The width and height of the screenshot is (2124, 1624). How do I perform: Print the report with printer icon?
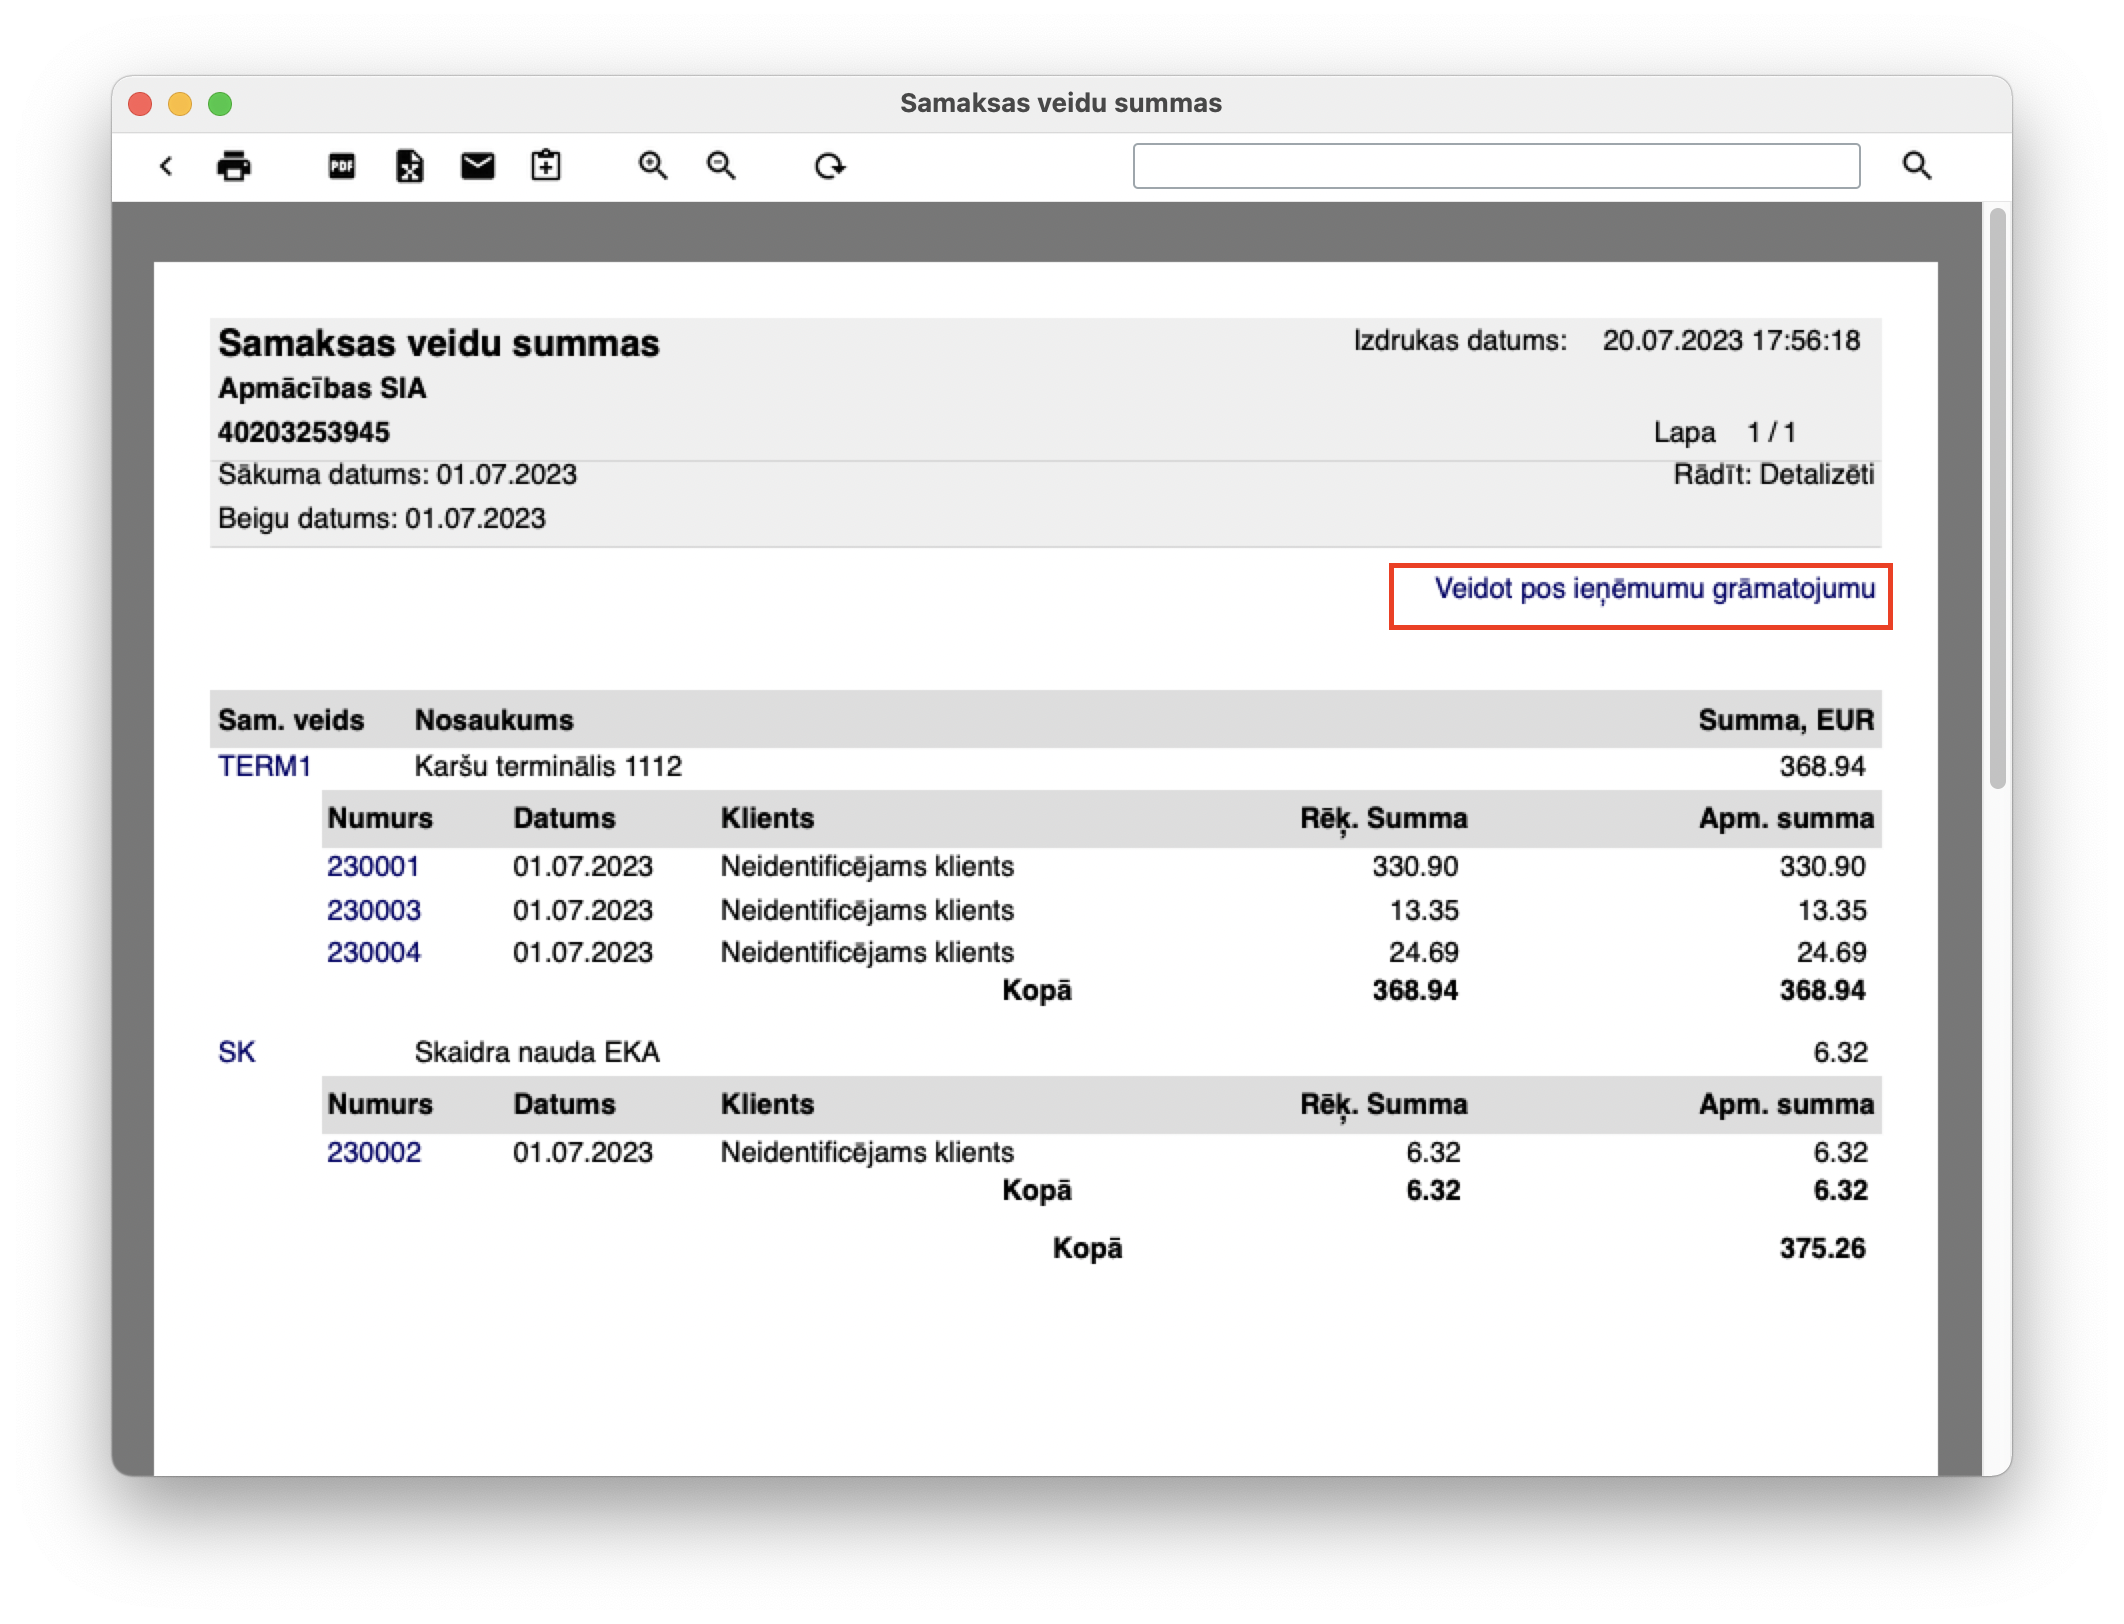tap(234, 166)
